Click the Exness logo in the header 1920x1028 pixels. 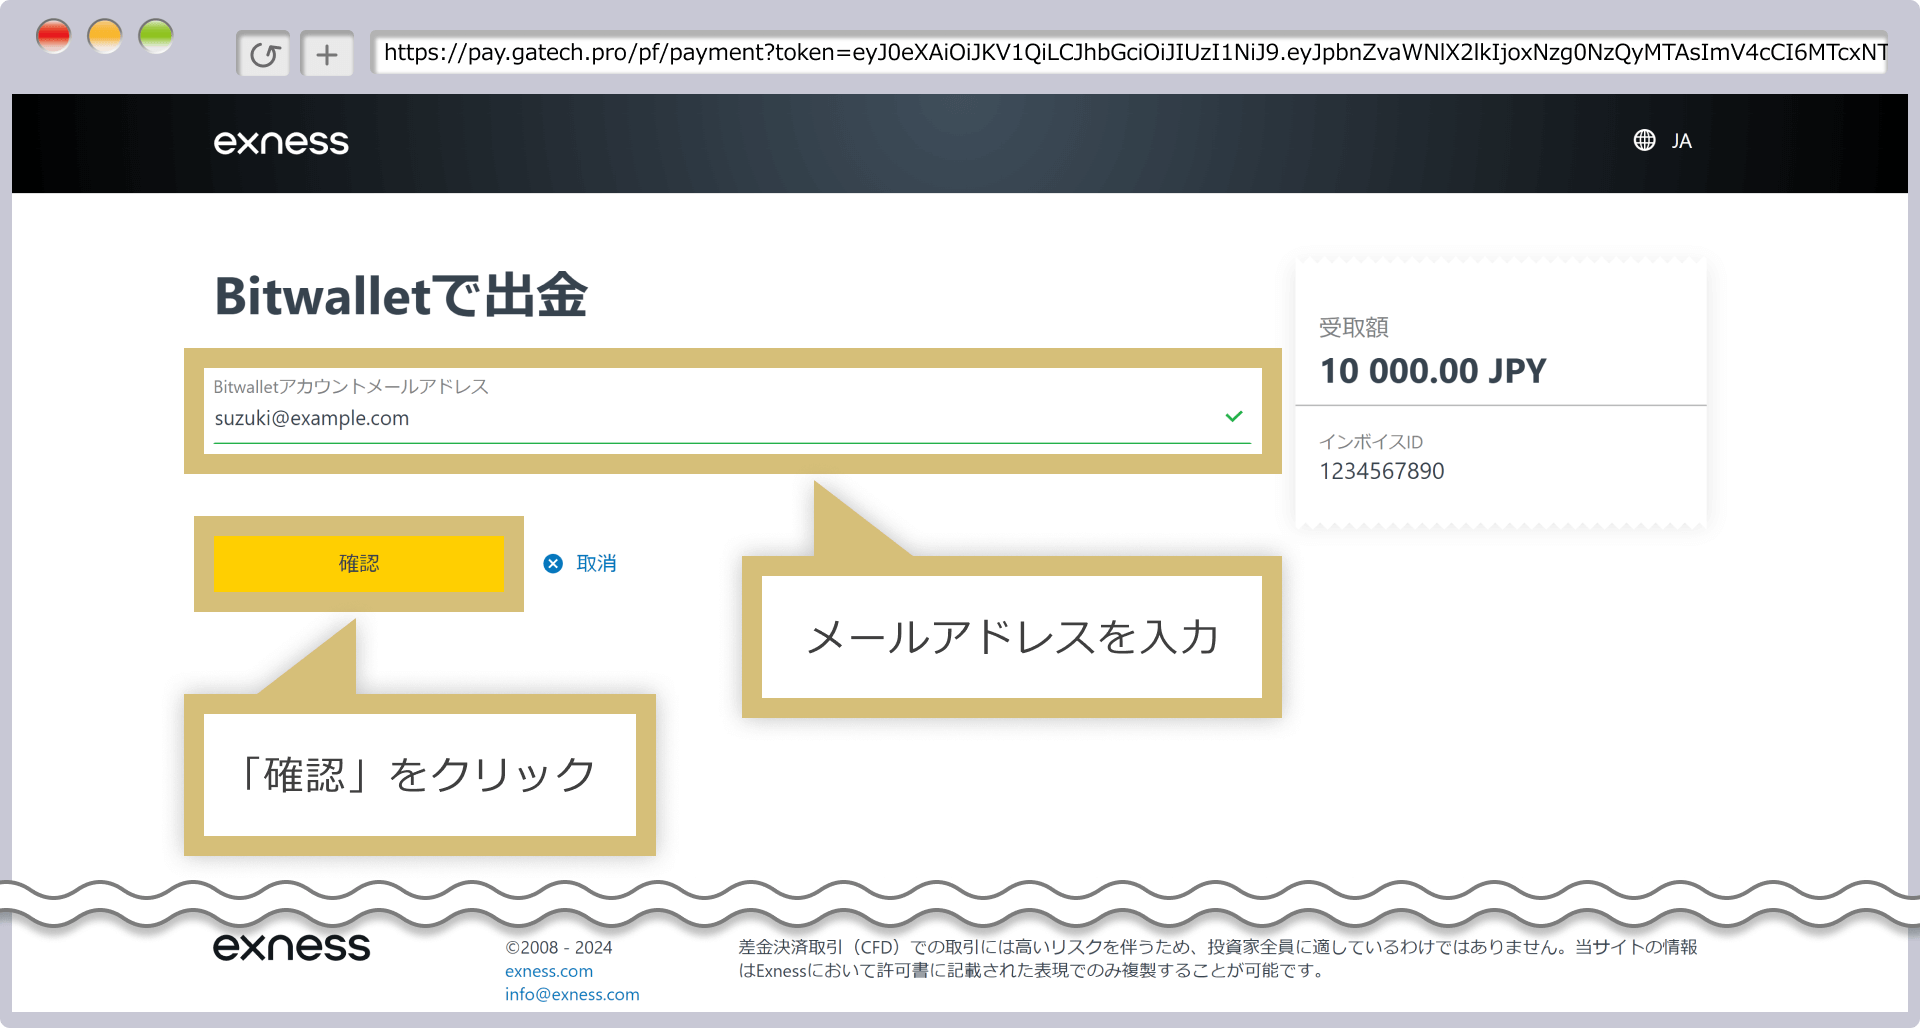click(281, 142)
